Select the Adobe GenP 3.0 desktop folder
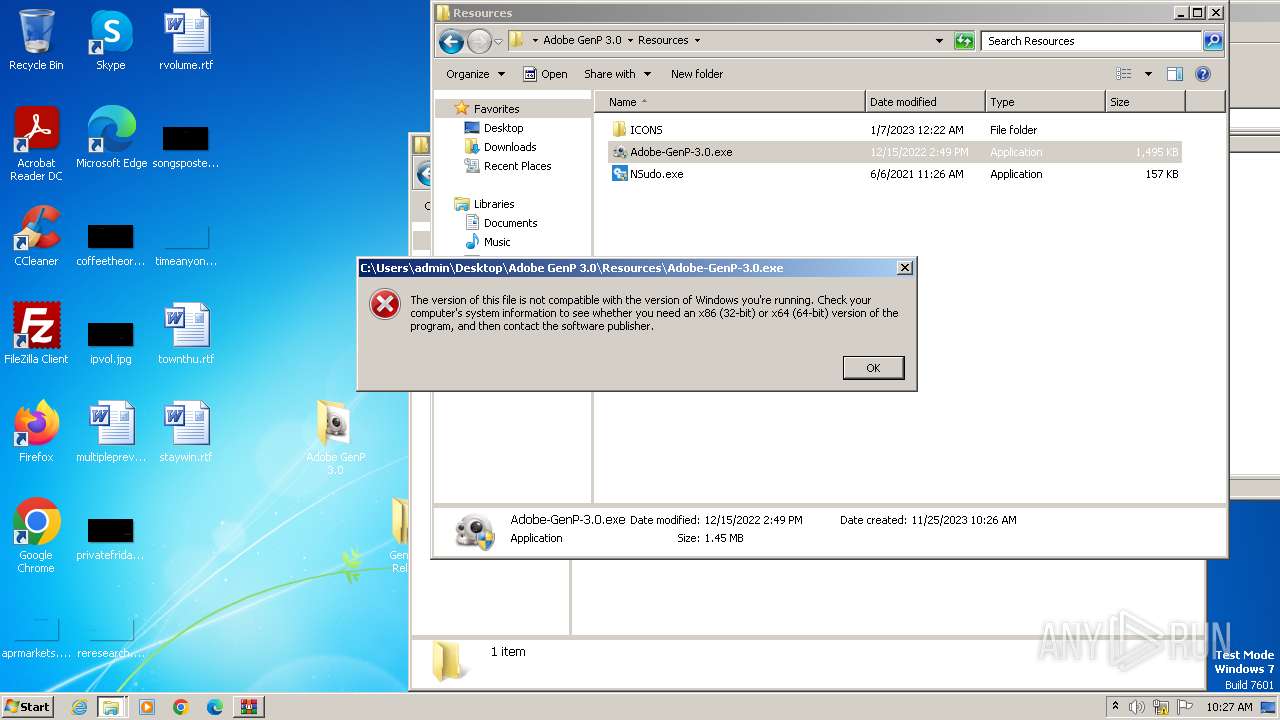This screenshot has height=720, width=1280. point(336,438)
